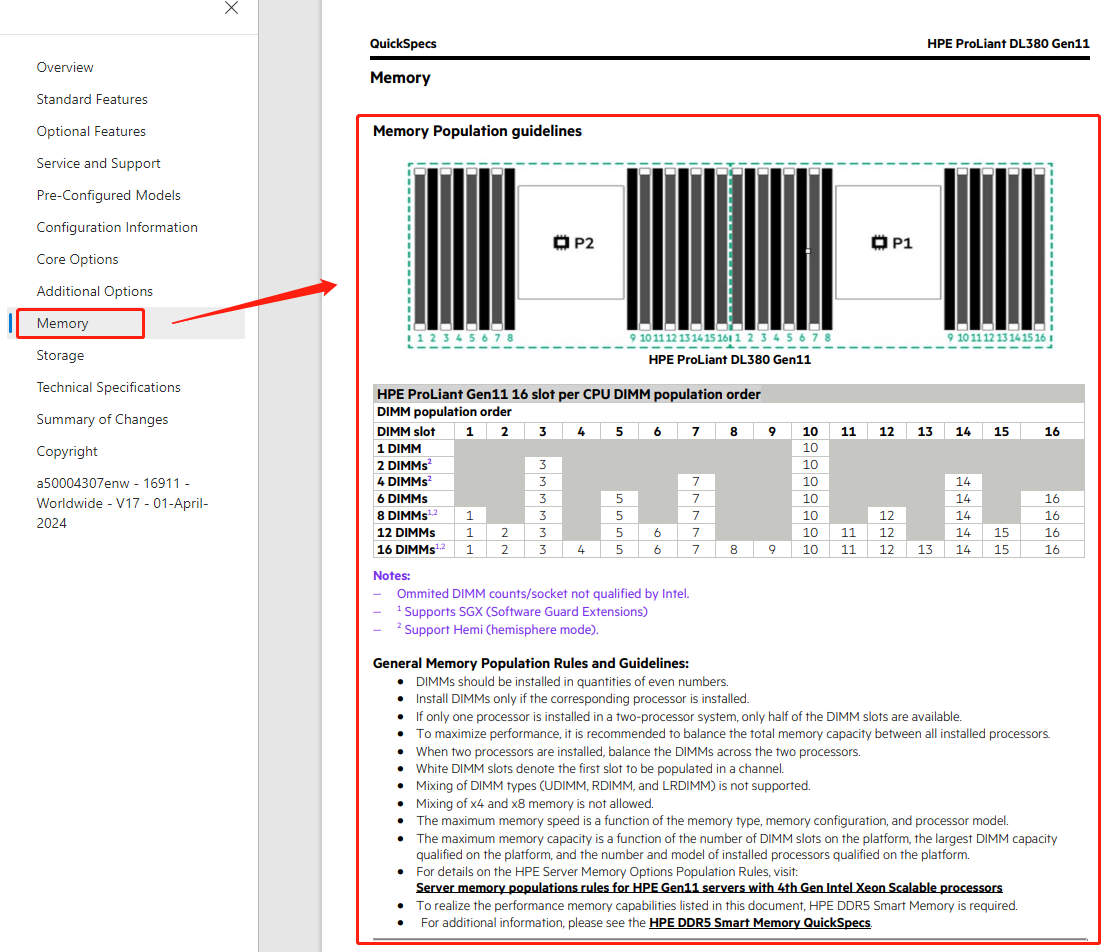Click General Memory Population Rules heading
Image resolution: width=1110 pixels, height=952 pixels.
[531, 663]
